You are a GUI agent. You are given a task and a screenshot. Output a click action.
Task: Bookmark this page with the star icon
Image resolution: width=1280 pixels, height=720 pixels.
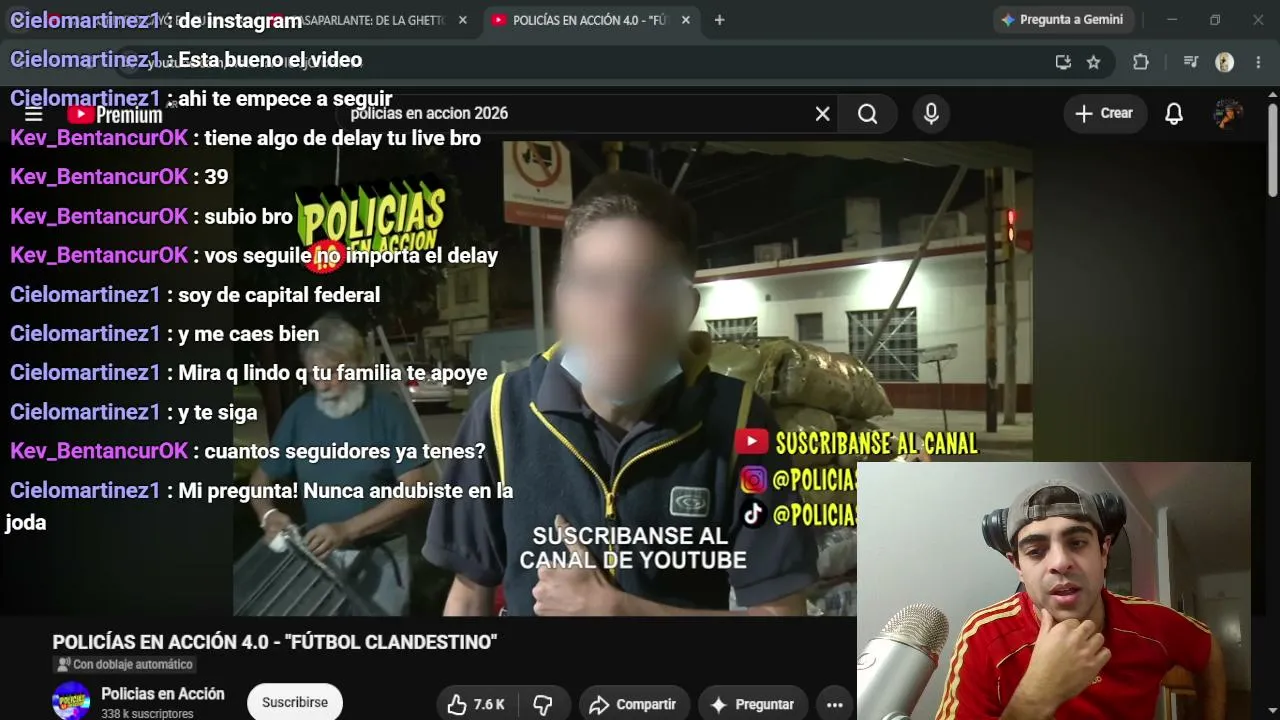[1094, 62]
